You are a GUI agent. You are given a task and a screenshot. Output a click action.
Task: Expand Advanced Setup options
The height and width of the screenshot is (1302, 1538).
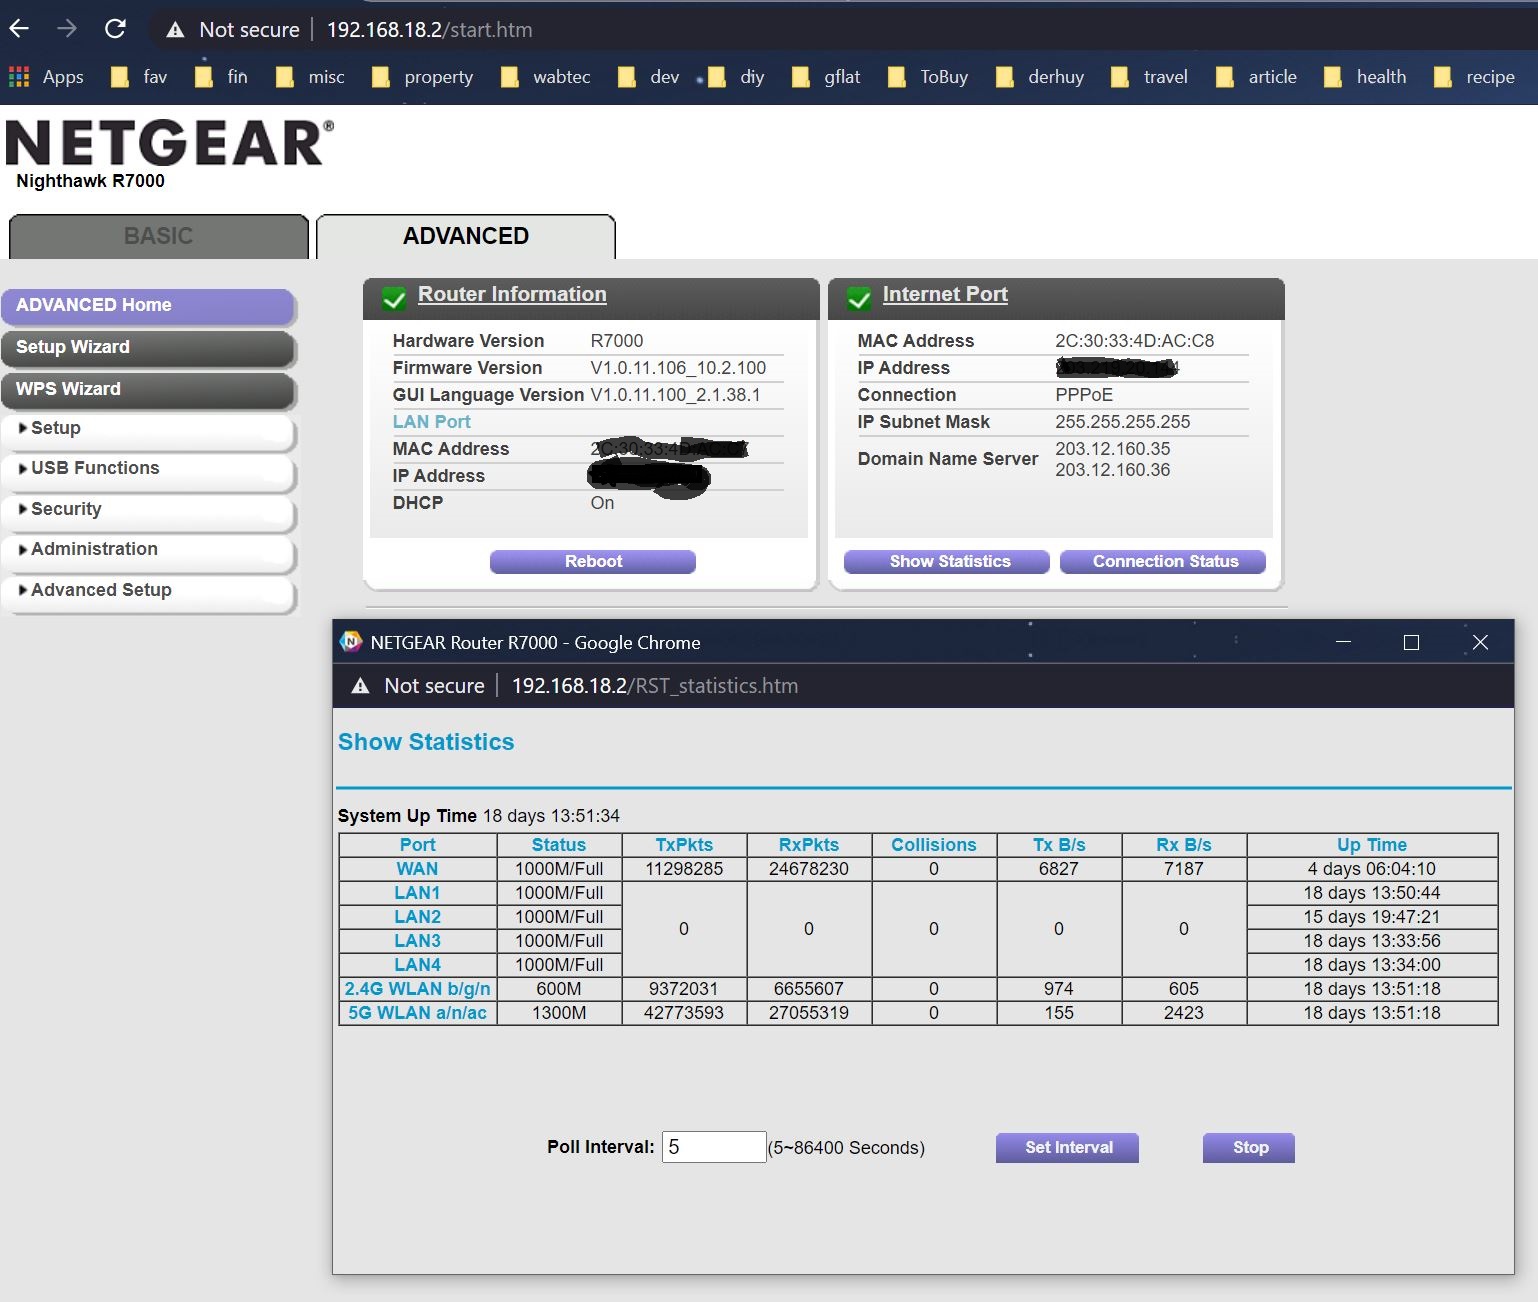point(101,590)
